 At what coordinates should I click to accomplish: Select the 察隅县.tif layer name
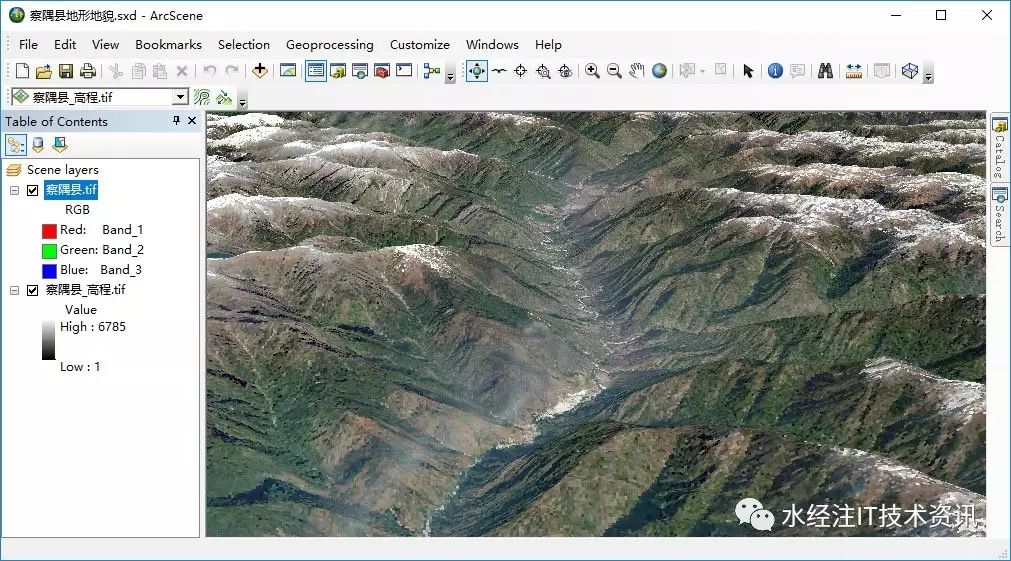[71, 190]
